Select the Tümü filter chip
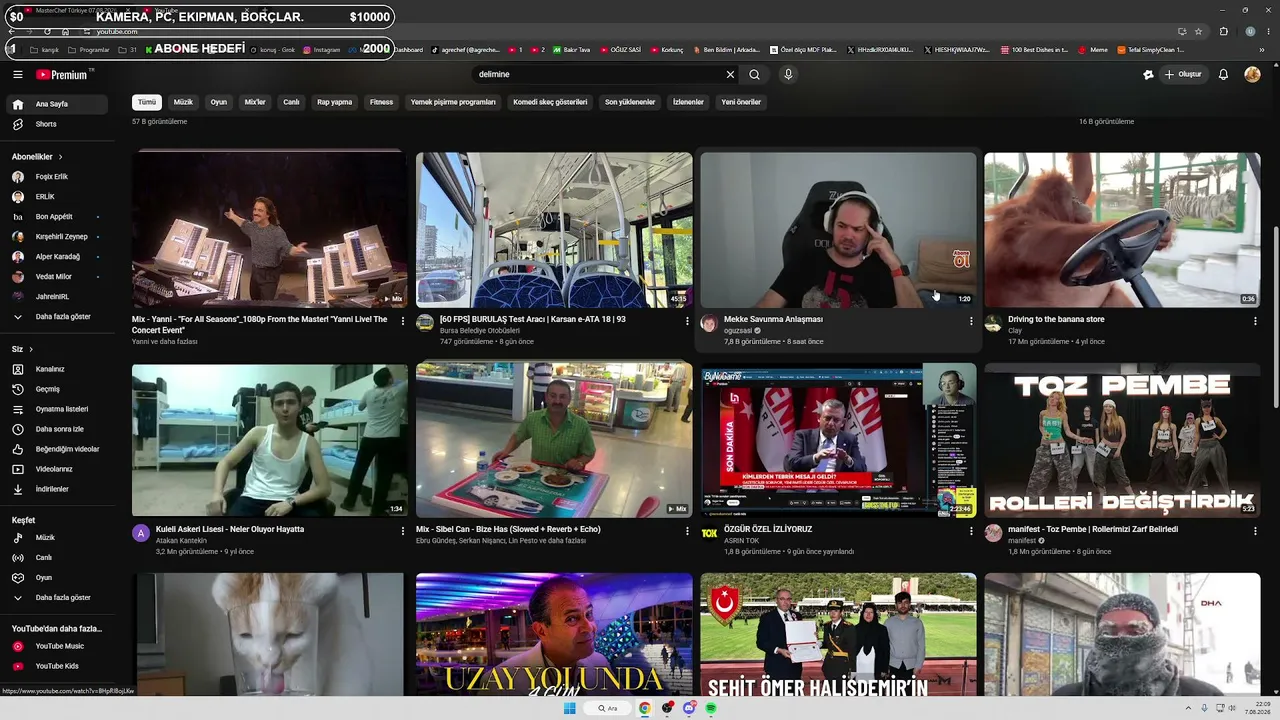Image resolution: width=1280 pixels, height=720 pixels. [147, 102]
